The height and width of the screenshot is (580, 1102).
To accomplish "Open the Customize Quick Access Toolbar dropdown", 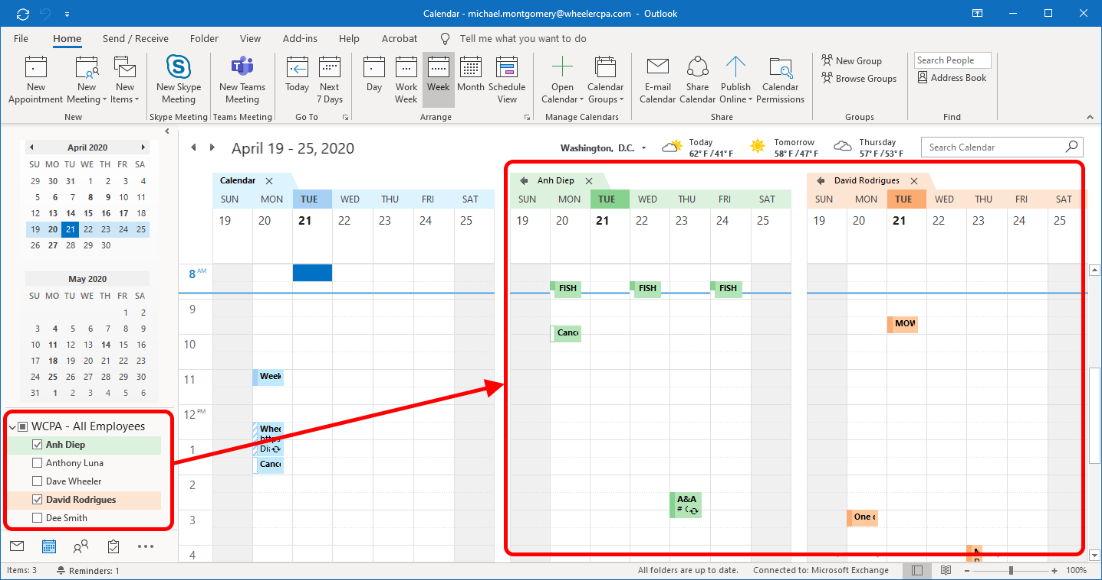I will point(67,13).
